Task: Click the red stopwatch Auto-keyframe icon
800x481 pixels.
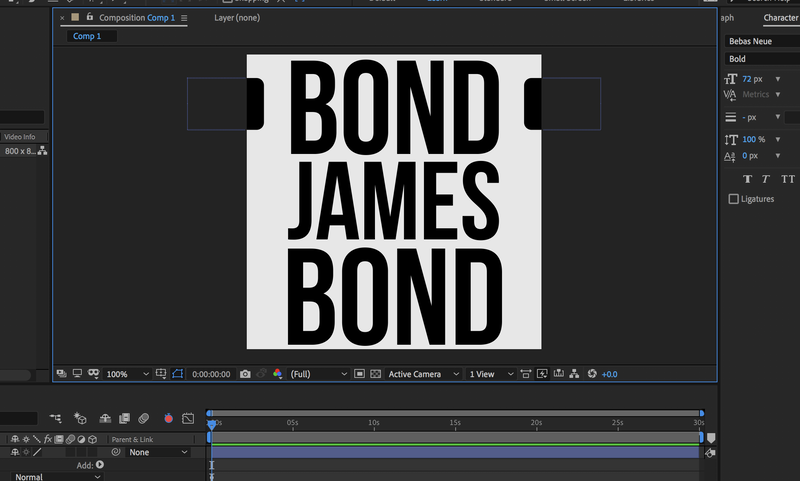Action: (168, 418)
